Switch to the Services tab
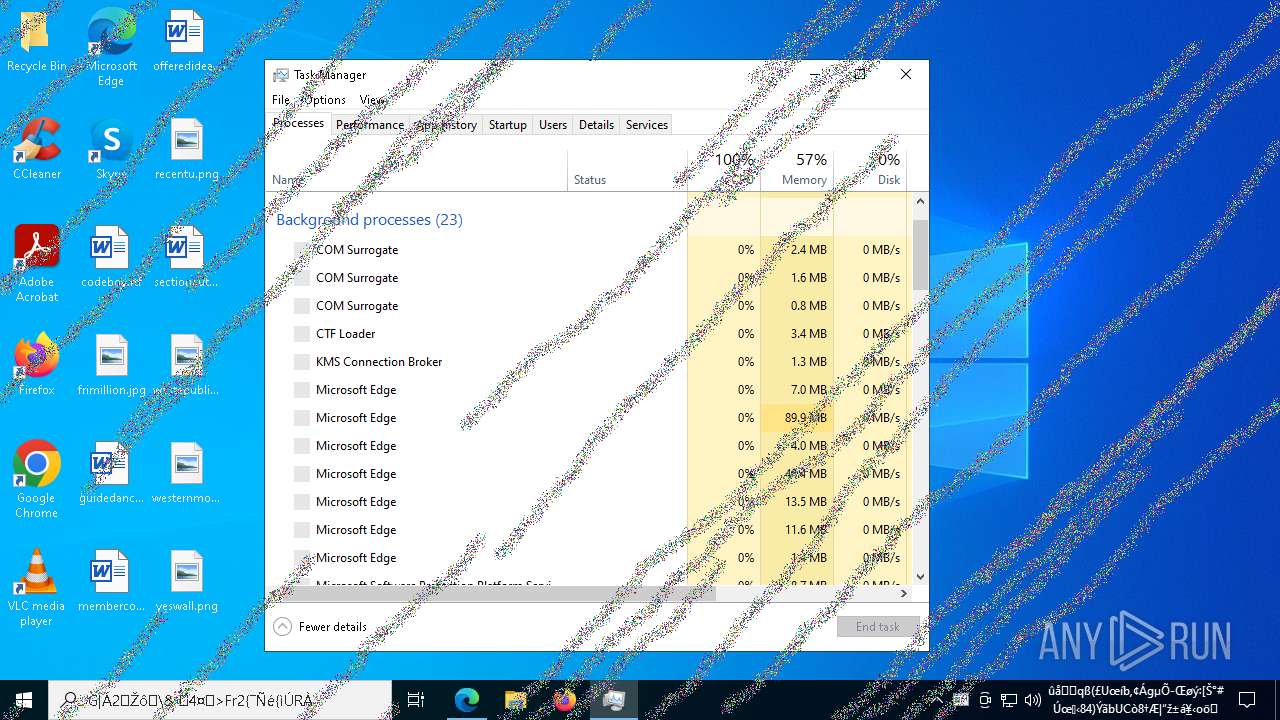 [647, 125]
